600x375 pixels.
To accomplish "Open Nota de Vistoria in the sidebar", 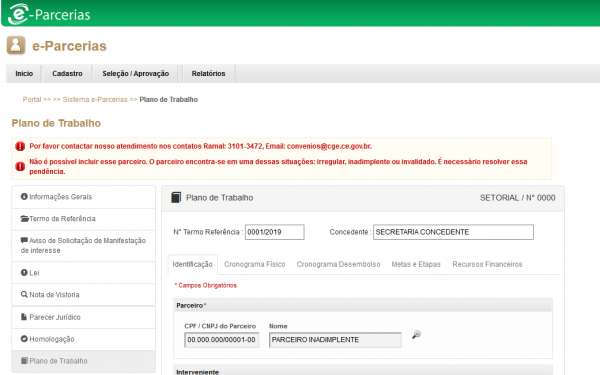I will coord(84,295).
